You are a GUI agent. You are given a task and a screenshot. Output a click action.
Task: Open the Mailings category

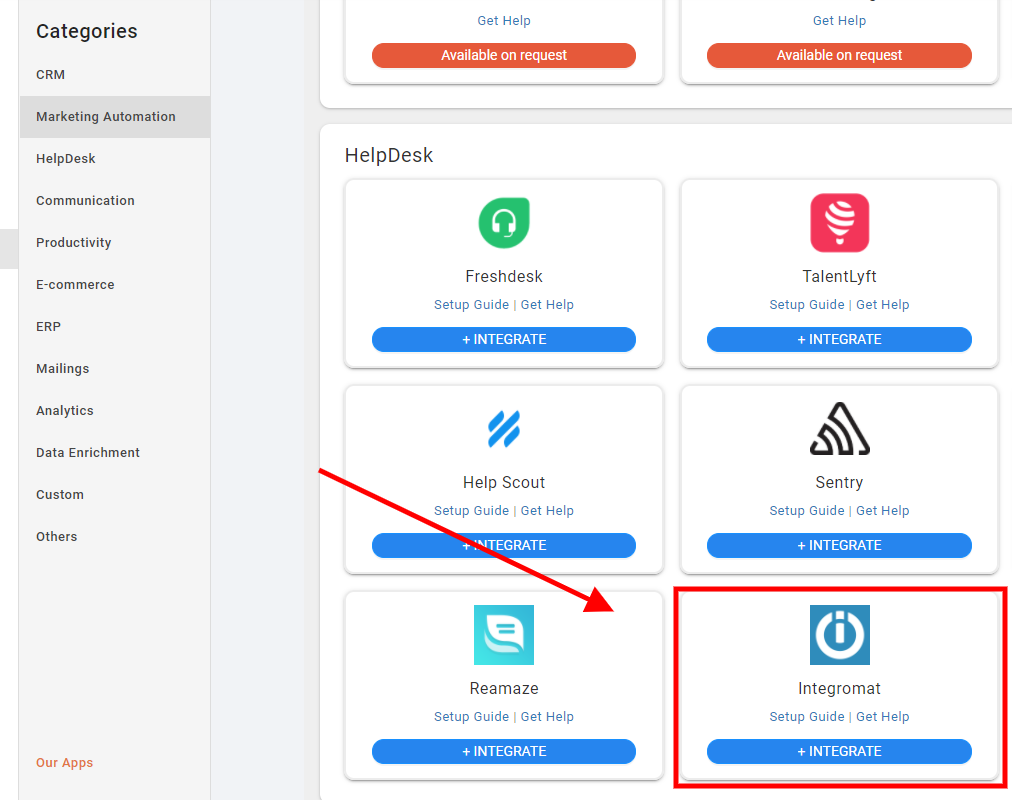[x=115, y=368]
